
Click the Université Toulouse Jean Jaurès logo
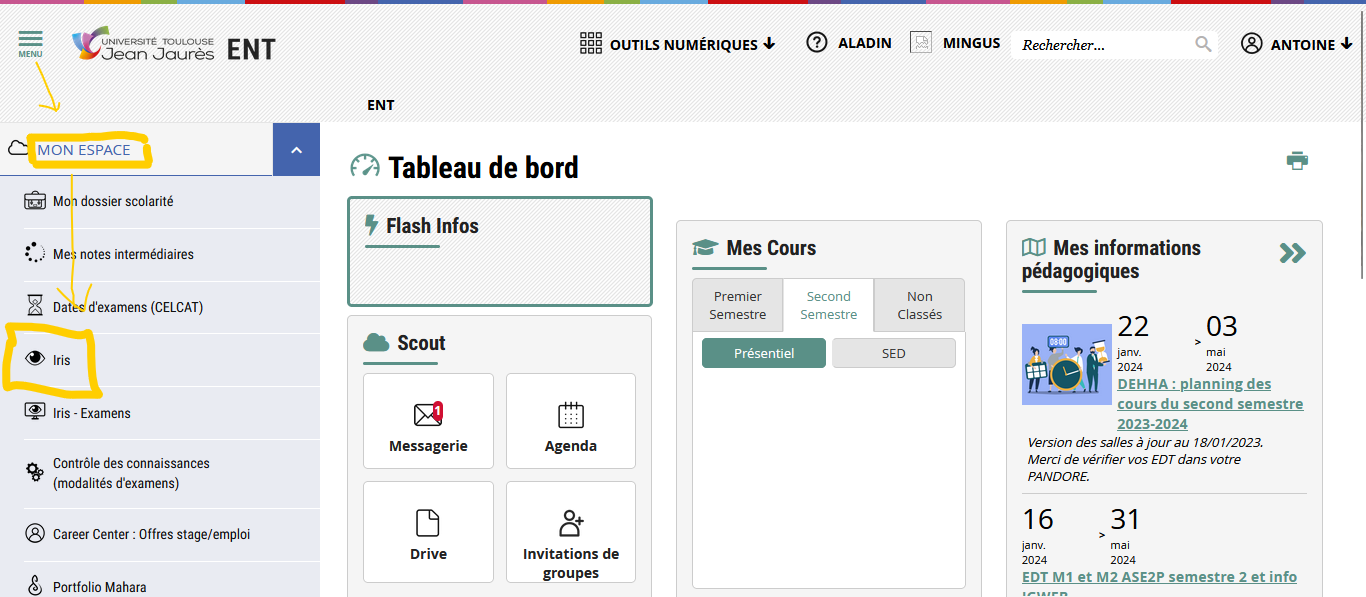coord(143,45)
